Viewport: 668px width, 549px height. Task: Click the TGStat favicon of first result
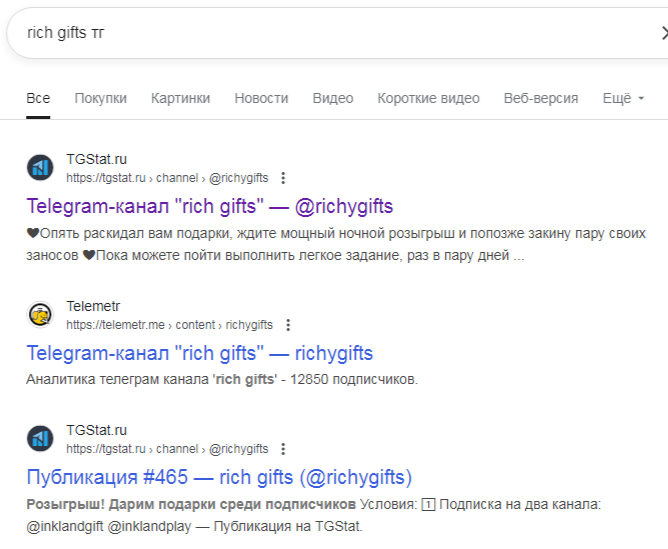click(x=40, y=168)
